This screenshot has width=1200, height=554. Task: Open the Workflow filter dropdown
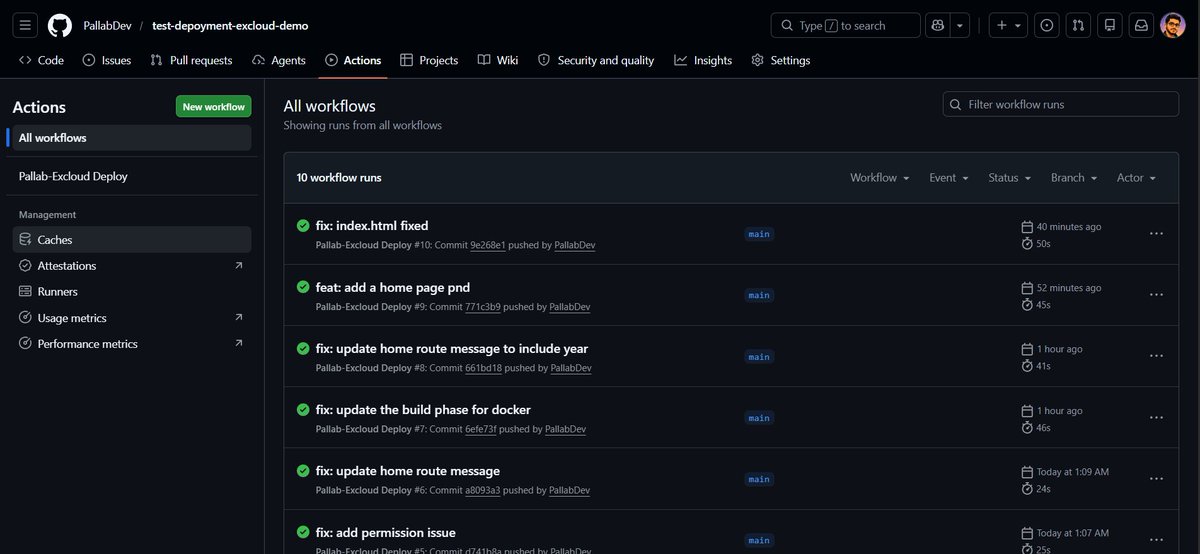click(879, 178)
